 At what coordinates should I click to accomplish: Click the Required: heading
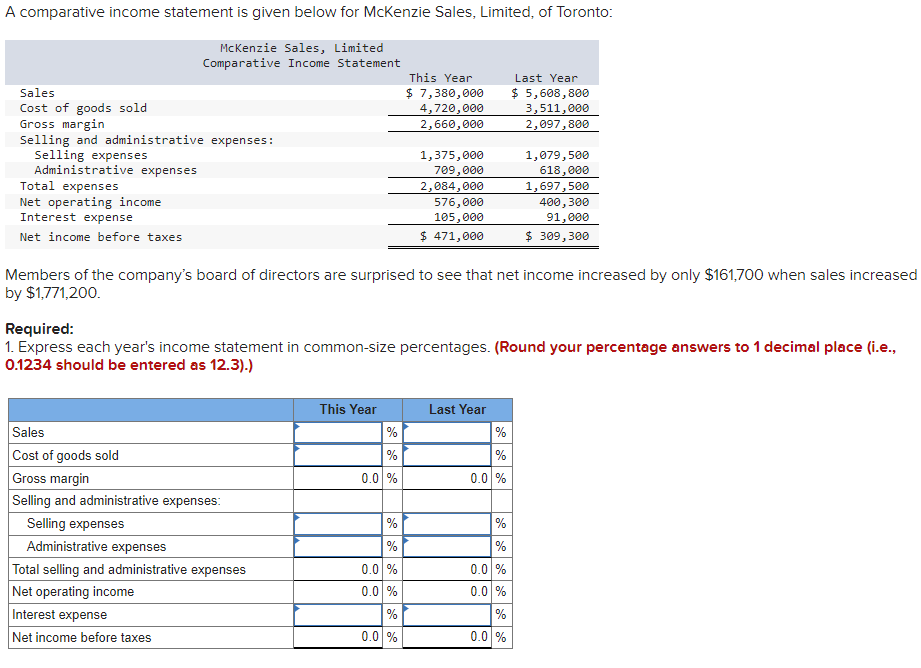tap(39, 329)
